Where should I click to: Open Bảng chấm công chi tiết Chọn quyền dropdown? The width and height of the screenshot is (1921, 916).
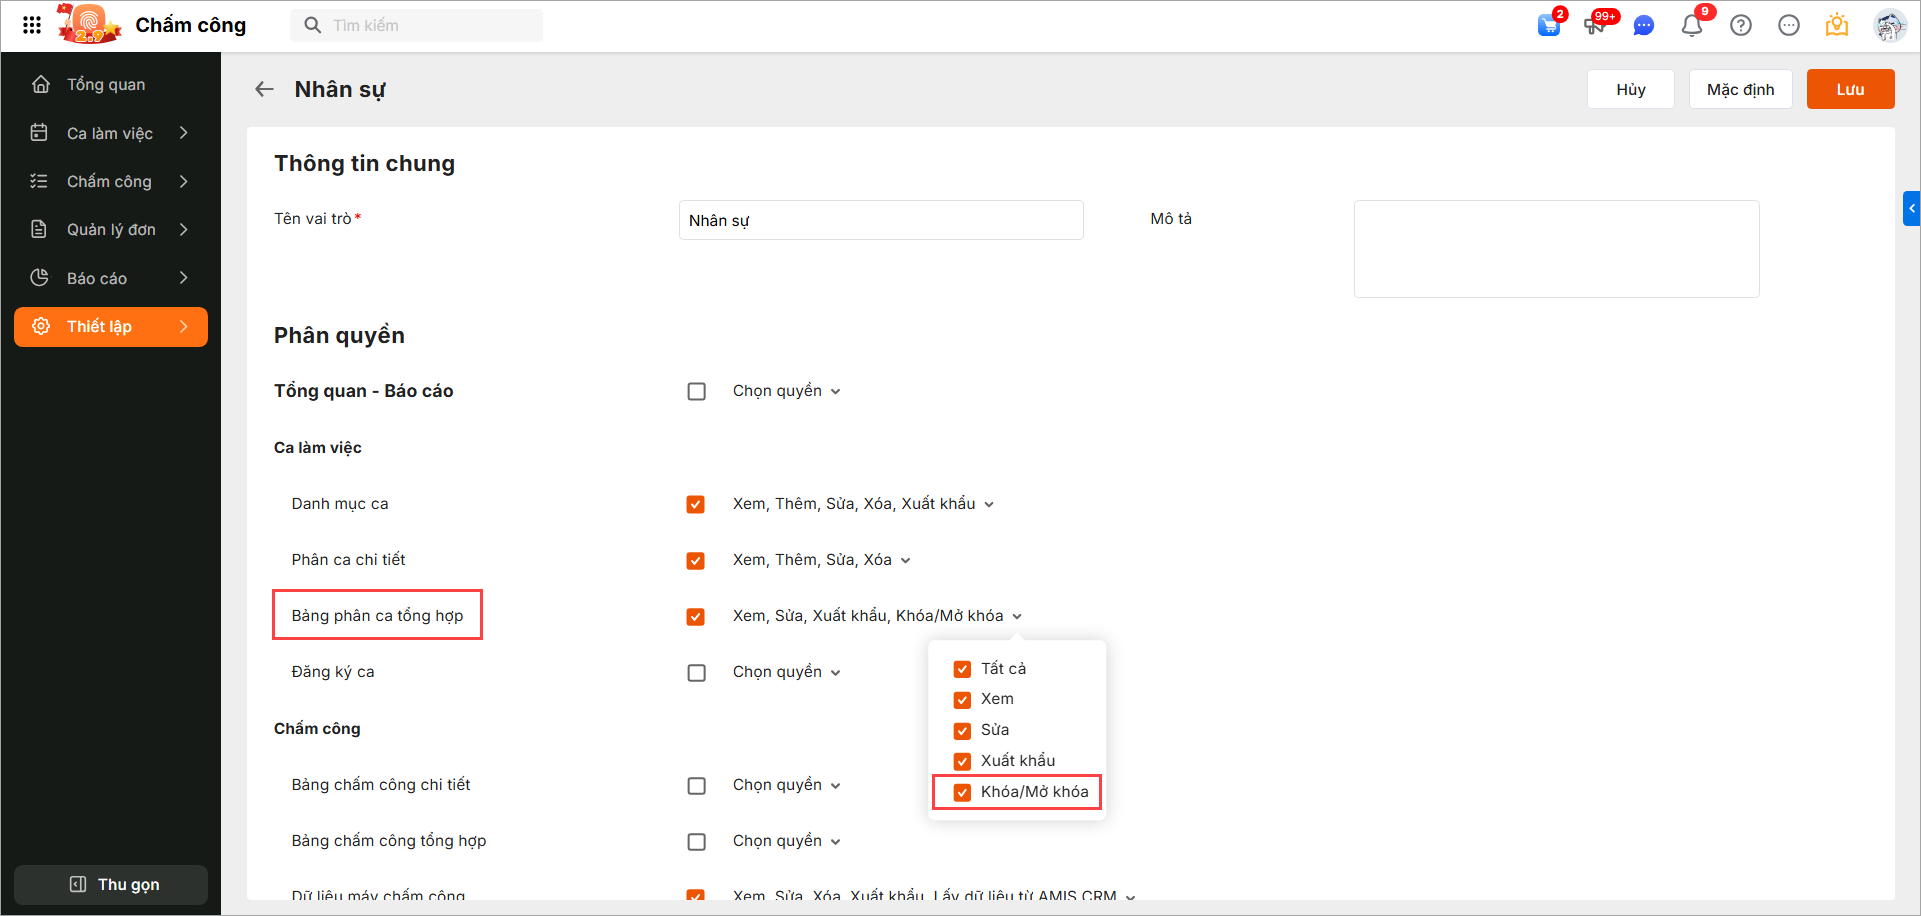[786, 785]
